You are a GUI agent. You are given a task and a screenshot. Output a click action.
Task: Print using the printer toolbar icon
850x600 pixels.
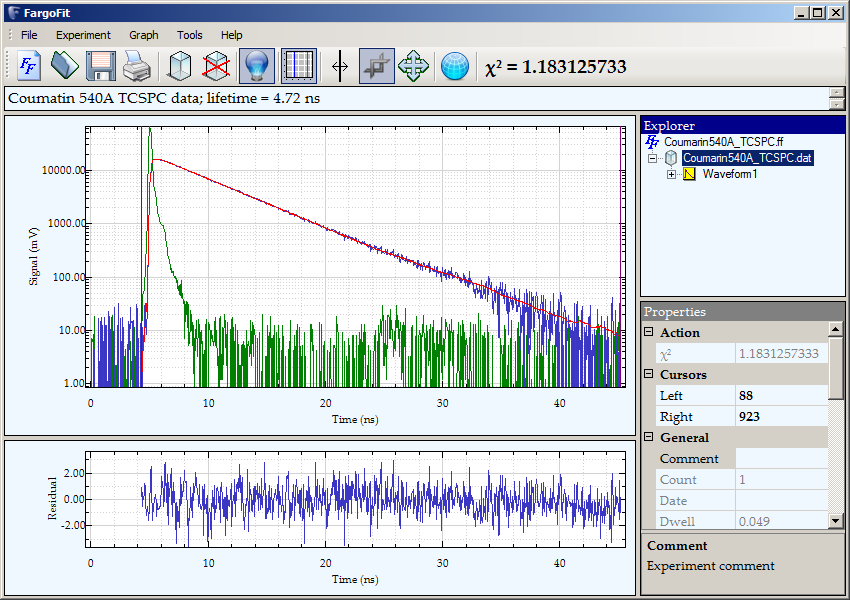134,66
